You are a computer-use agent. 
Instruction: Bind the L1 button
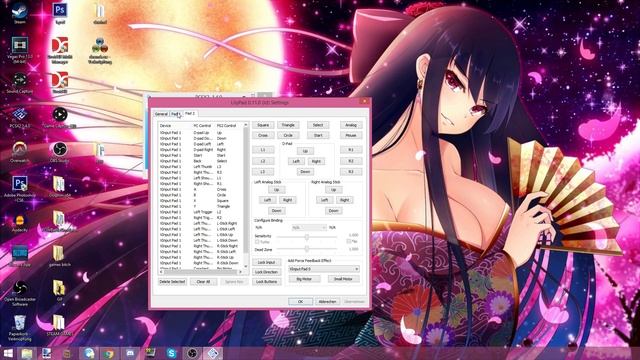[x=263, y=150]
